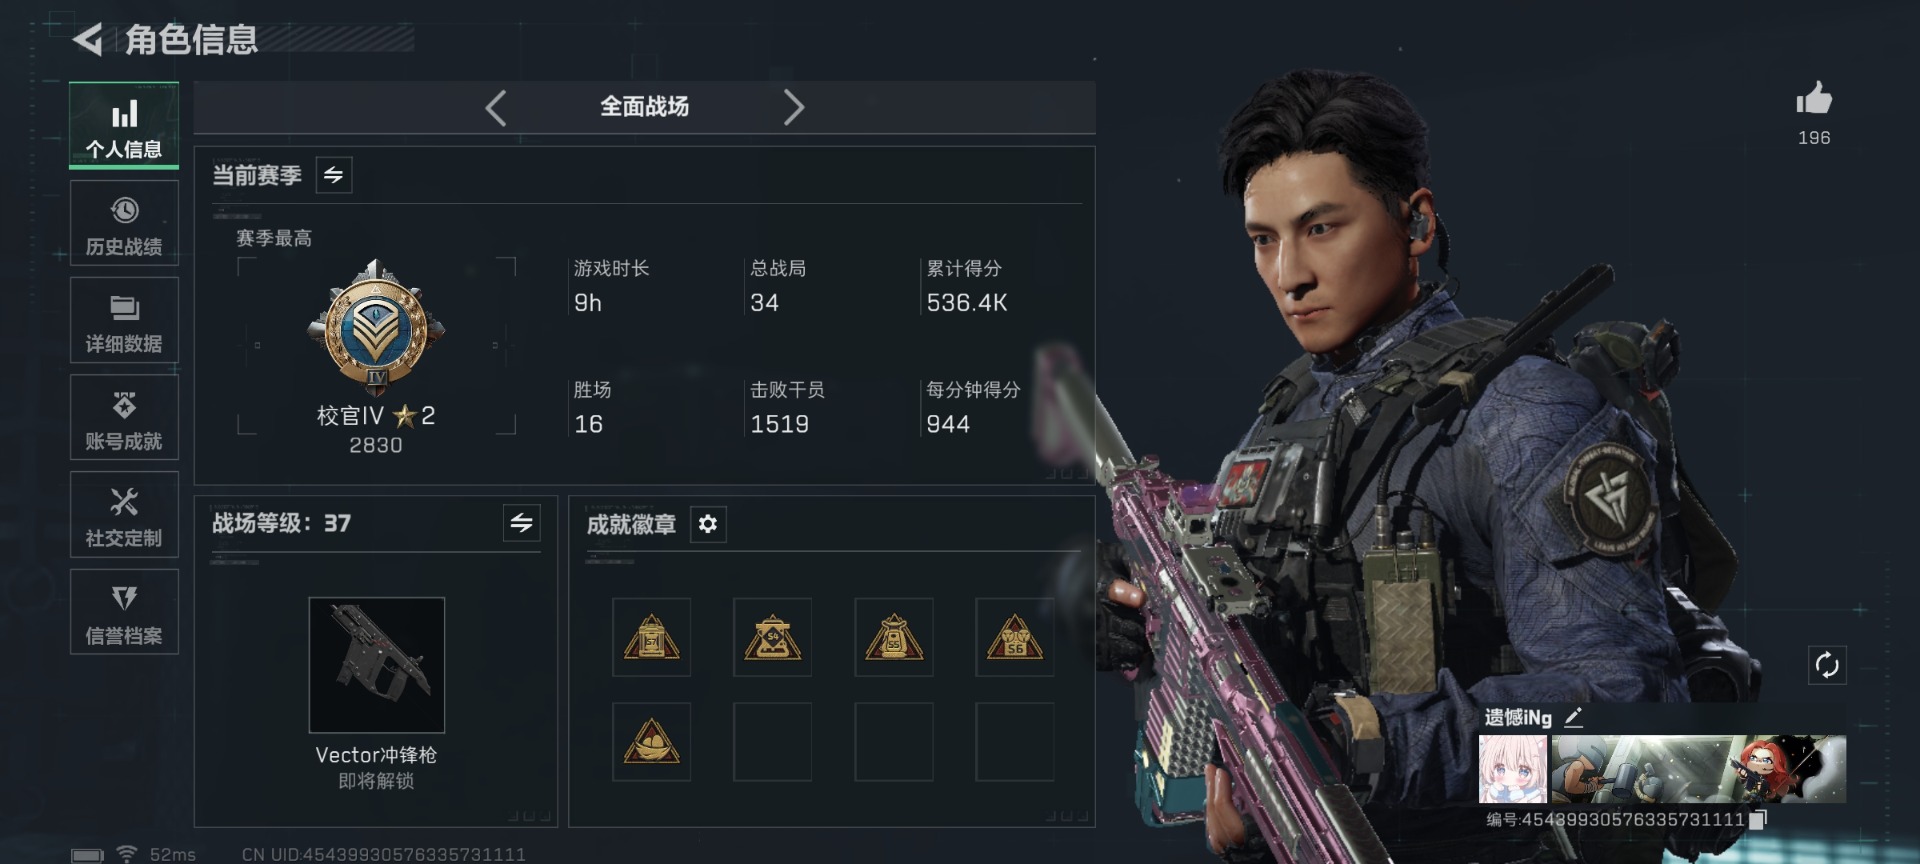Click the rotate character refresh icon
Image resolution: width=1920 pixels, height=864 pixels.
[1827, 665]
